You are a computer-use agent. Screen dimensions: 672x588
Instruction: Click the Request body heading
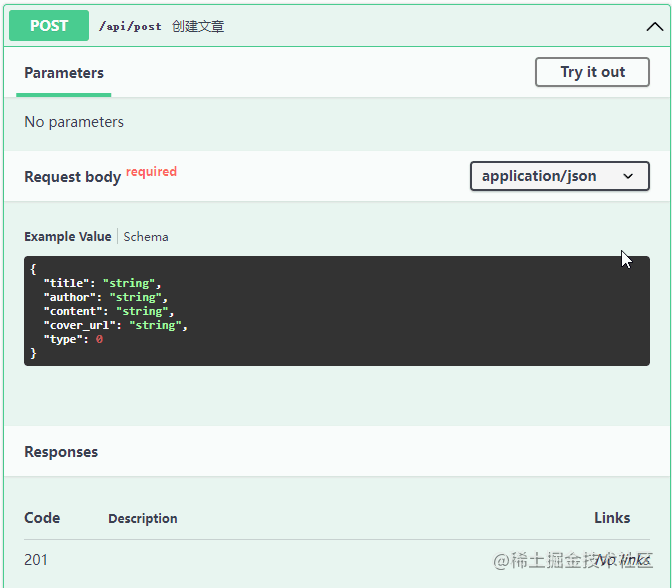point(72,177)
